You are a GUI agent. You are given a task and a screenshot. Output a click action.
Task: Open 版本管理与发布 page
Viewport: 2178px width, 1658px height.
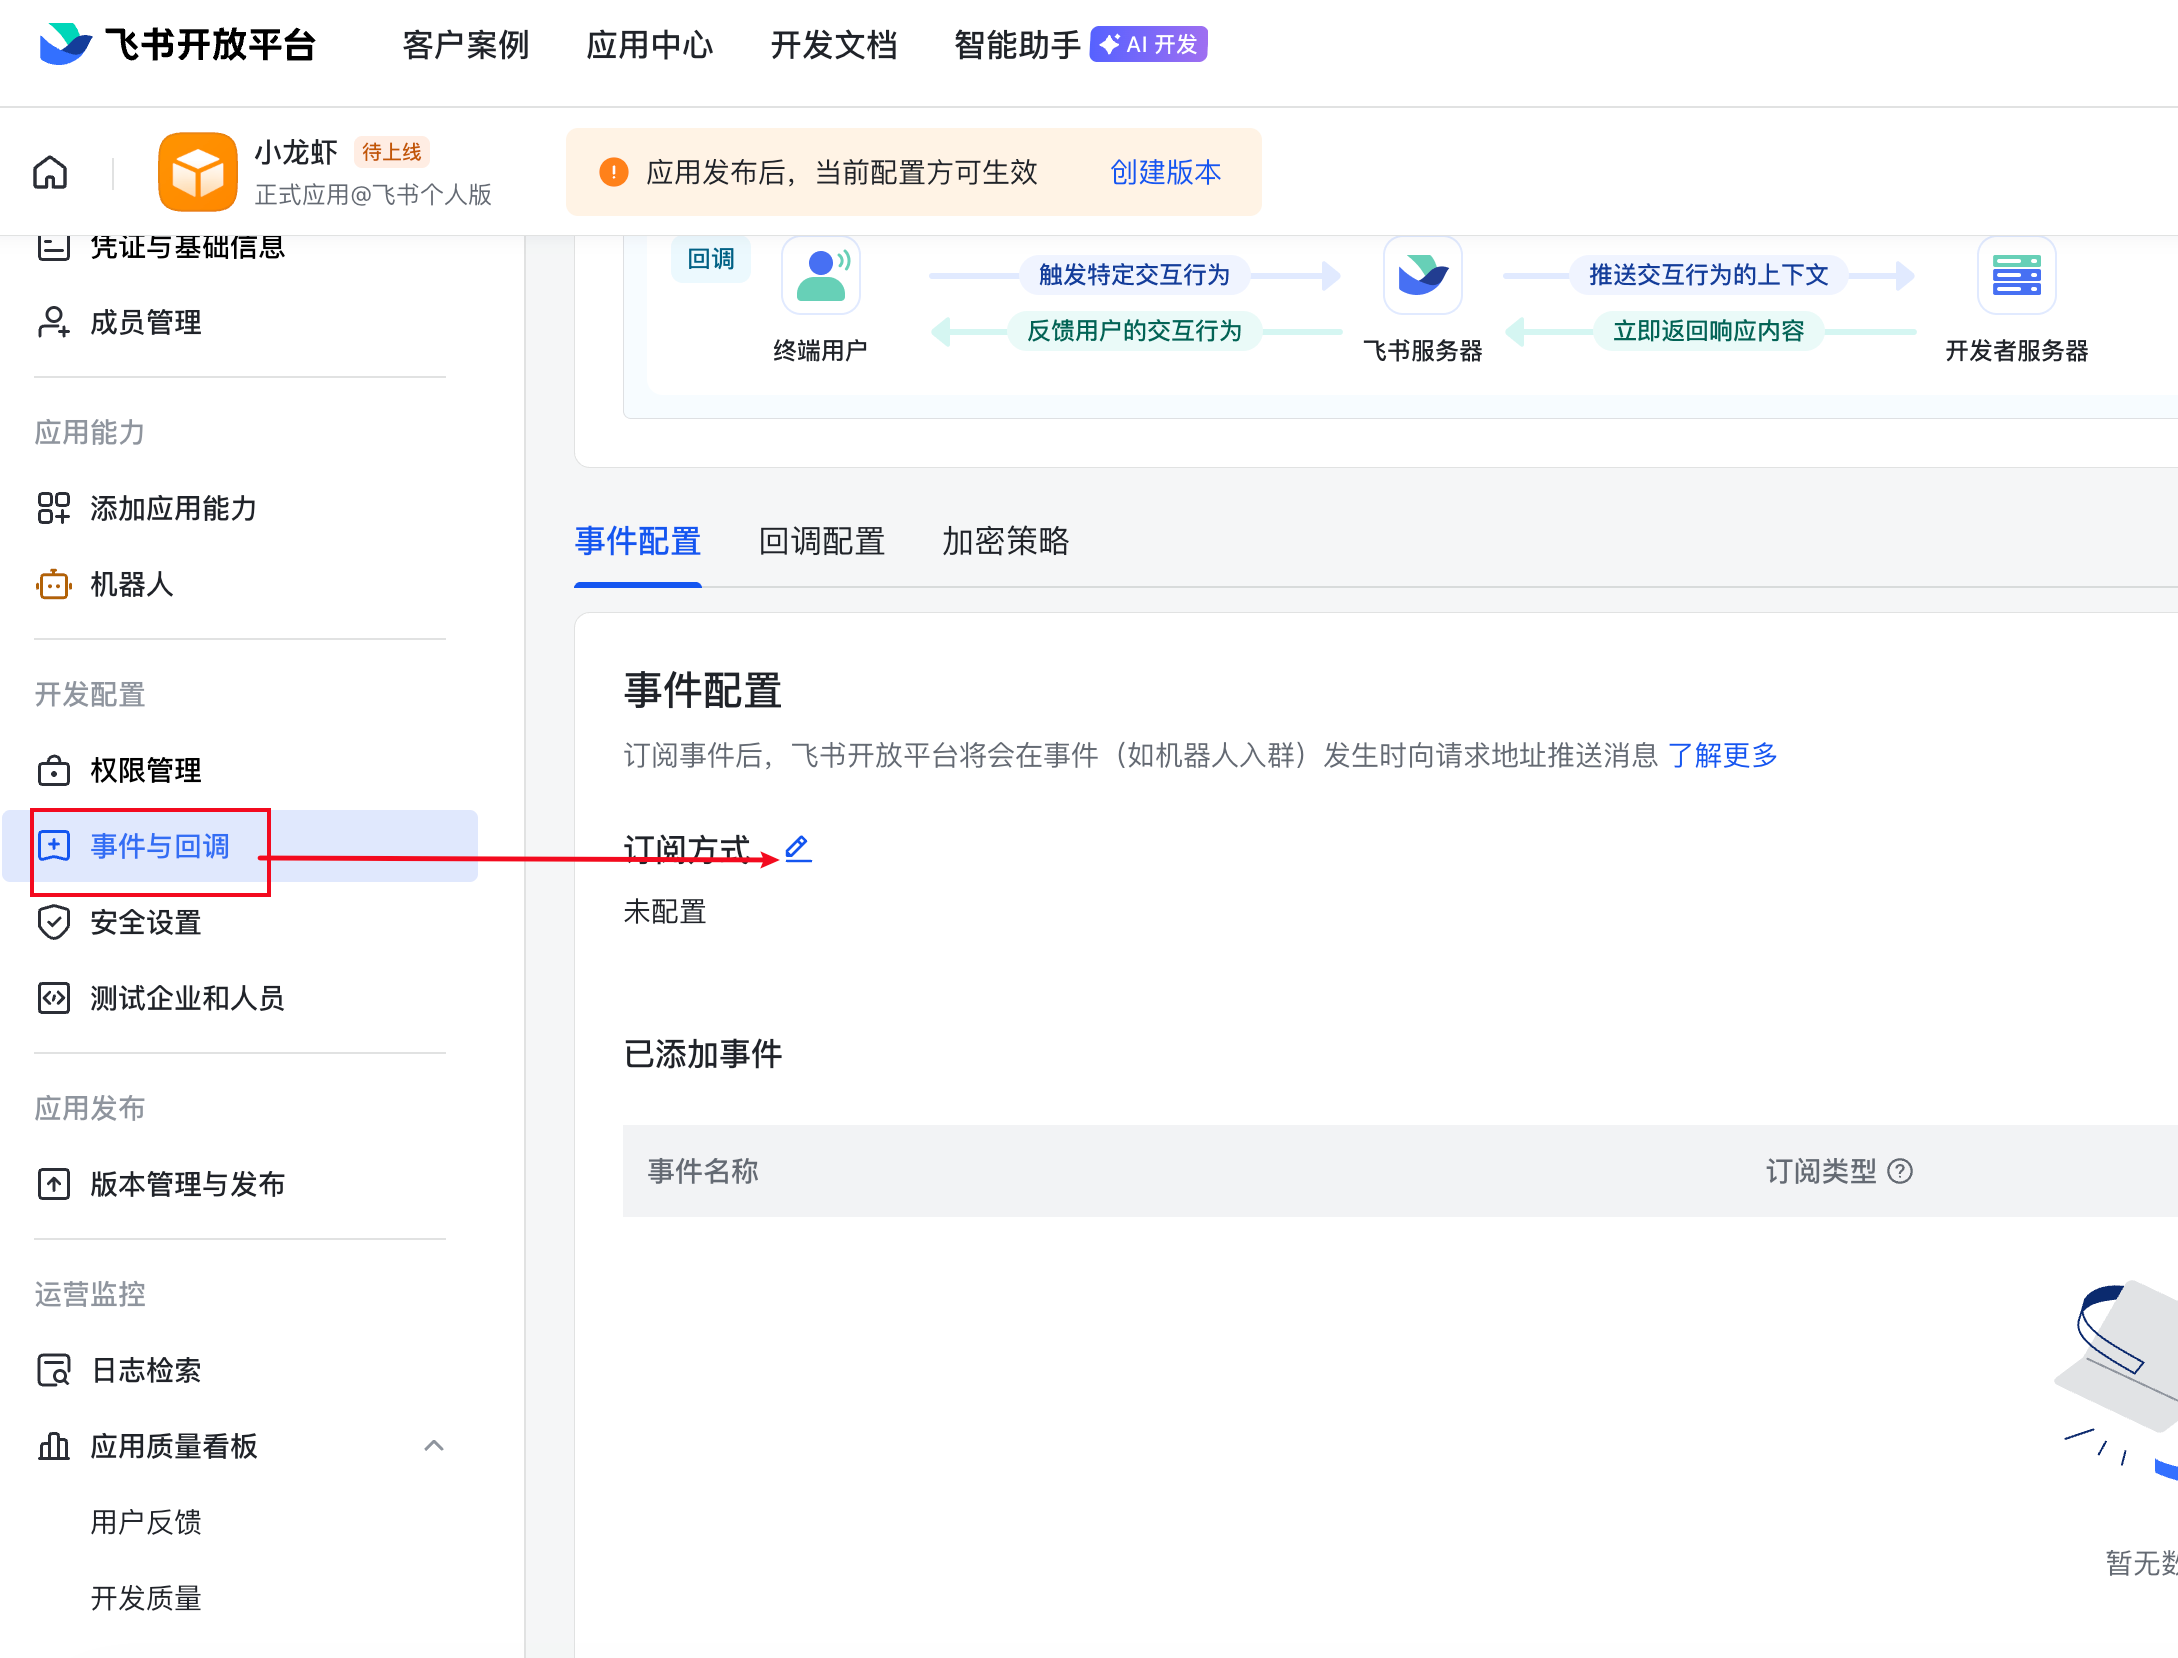(187, 1184)
